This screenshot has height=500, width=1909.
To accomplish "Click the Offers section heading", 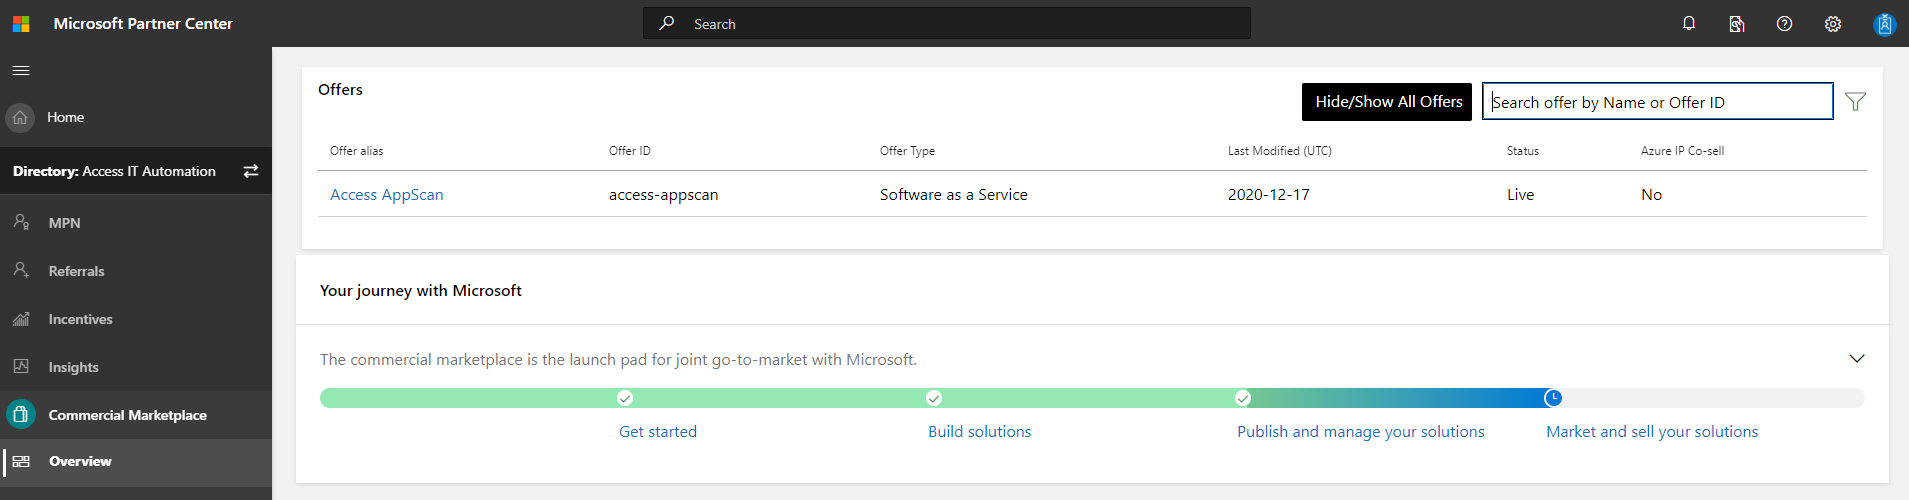I will click(x=341, y=90).
